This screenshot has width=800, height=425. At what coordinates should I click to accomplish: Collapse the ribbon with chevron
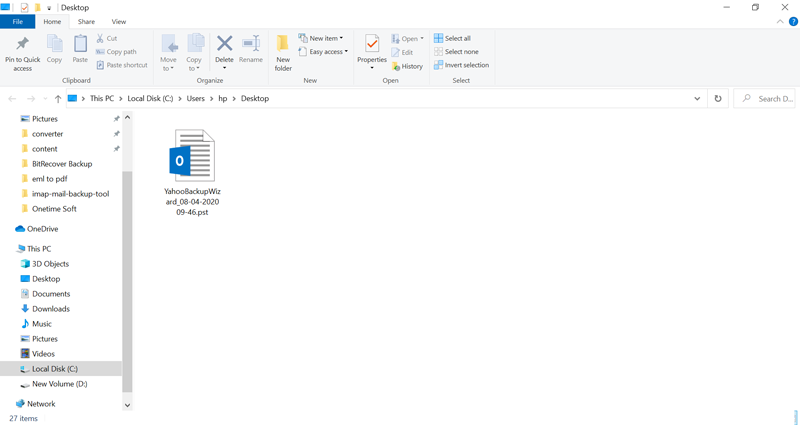780,21
